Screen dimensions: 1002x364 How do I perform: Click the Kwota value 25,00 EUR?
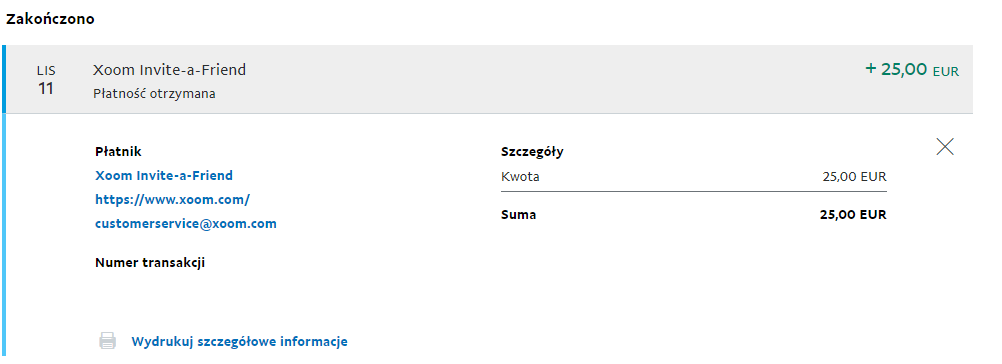[854, 177]
